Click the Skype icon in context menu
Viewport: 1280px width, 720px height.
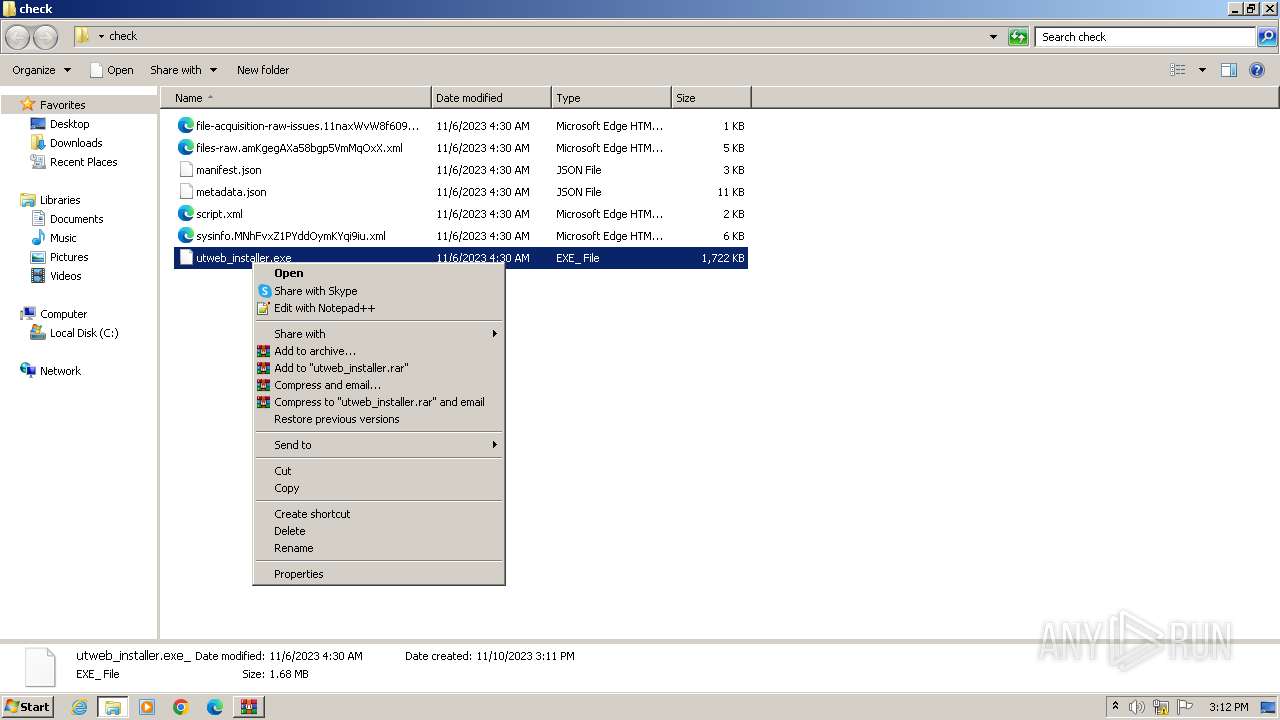264,291
